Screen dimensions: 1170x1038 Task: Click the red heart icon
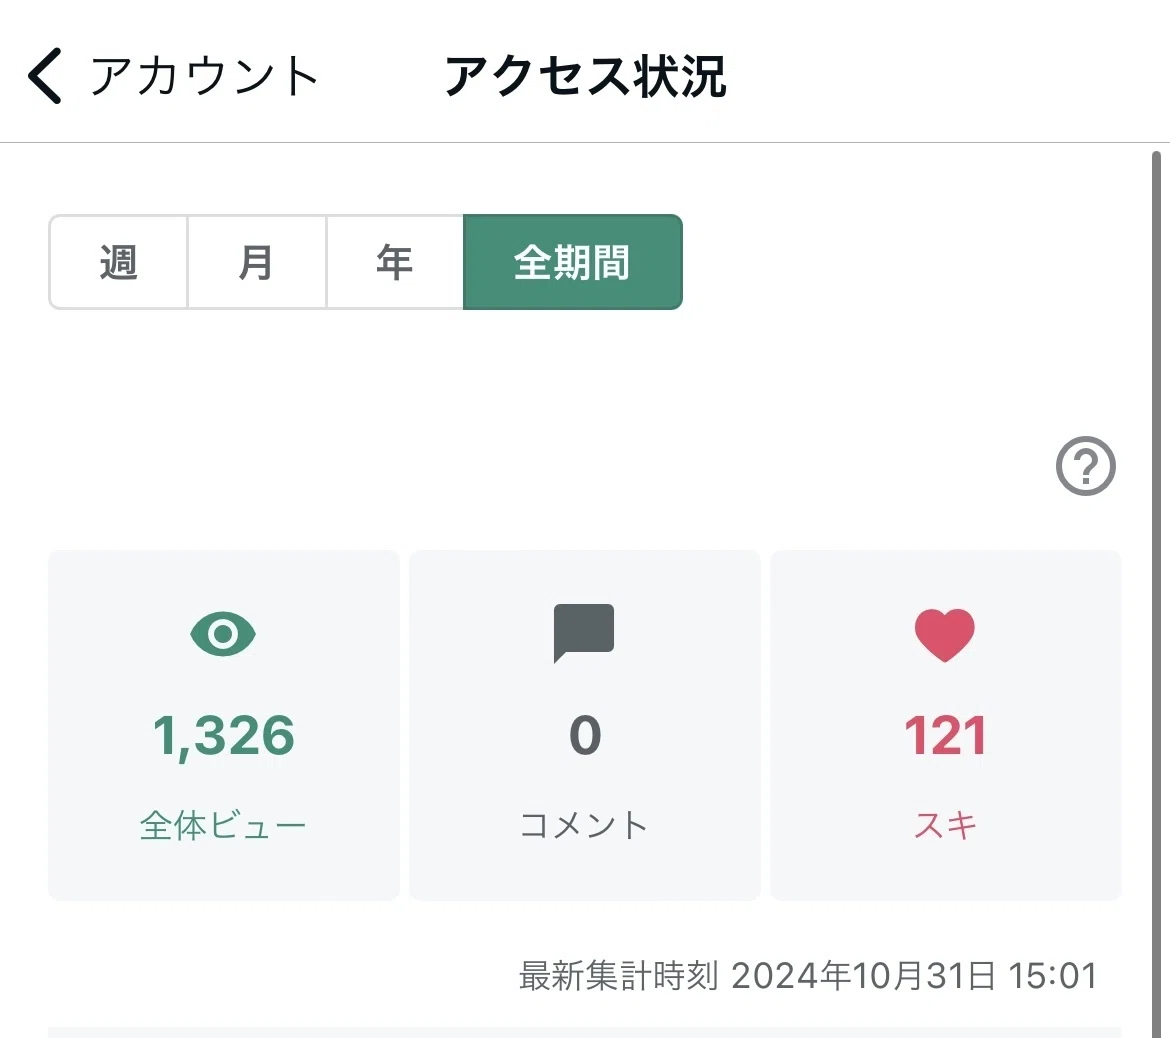[945, 635]
